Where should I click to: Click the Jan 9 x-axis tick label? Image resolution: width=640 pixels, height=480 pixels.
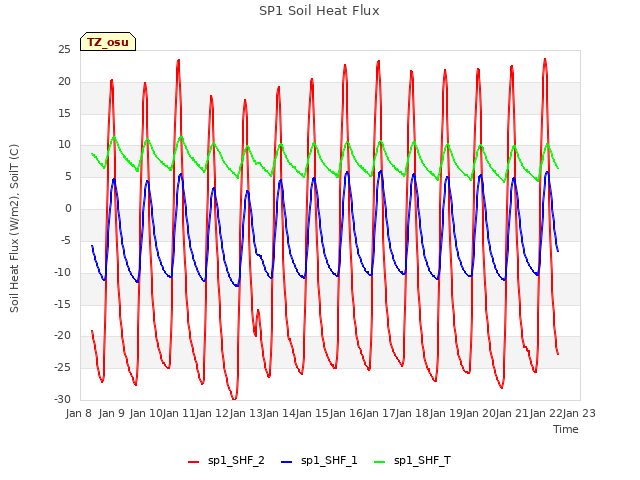click(111, 413)
